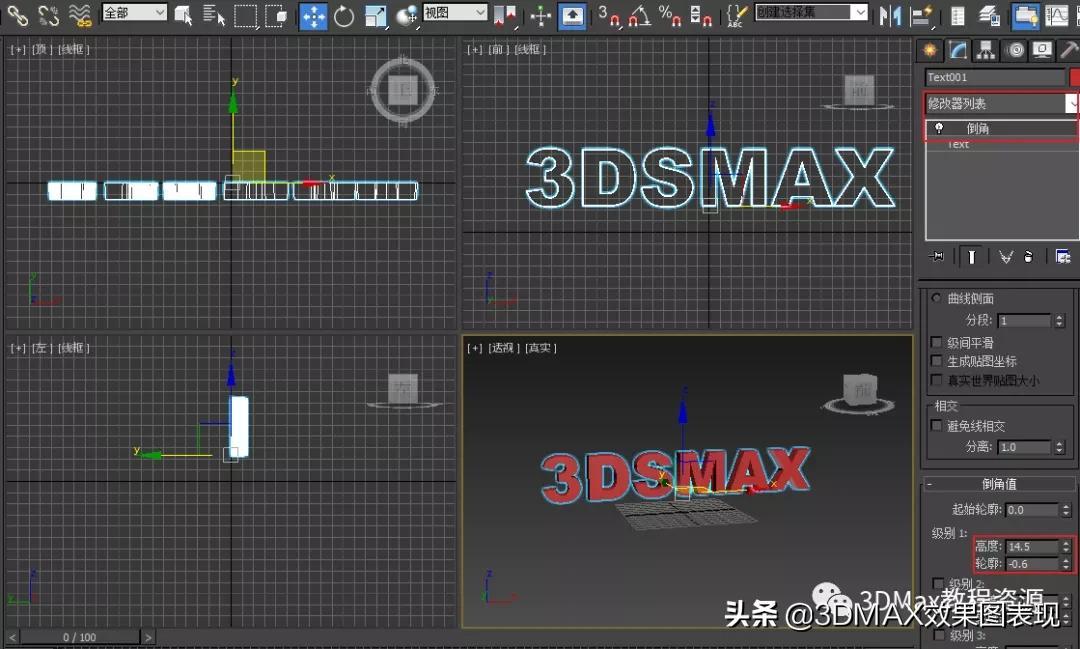
Task: Toggle the Ribbon display icon
Action: tap(1025, 15)
